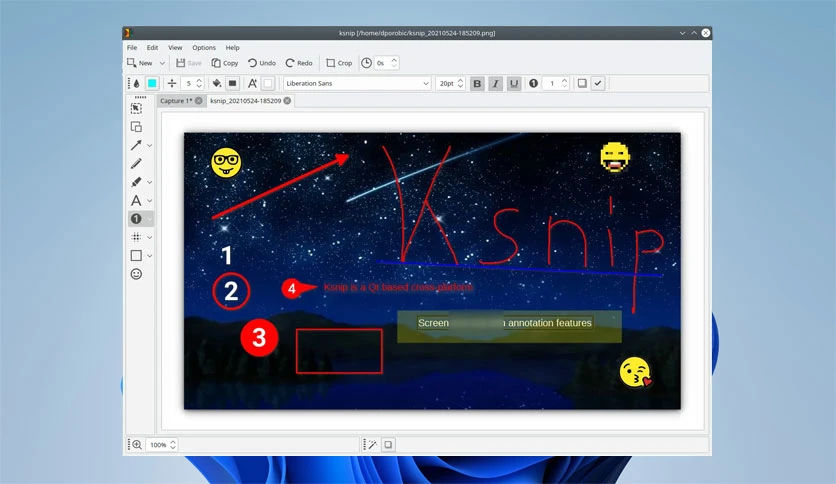Adjust the font size 20pt stepper
The height and width of the screenshot is (484, 836).
coord(451,83)
